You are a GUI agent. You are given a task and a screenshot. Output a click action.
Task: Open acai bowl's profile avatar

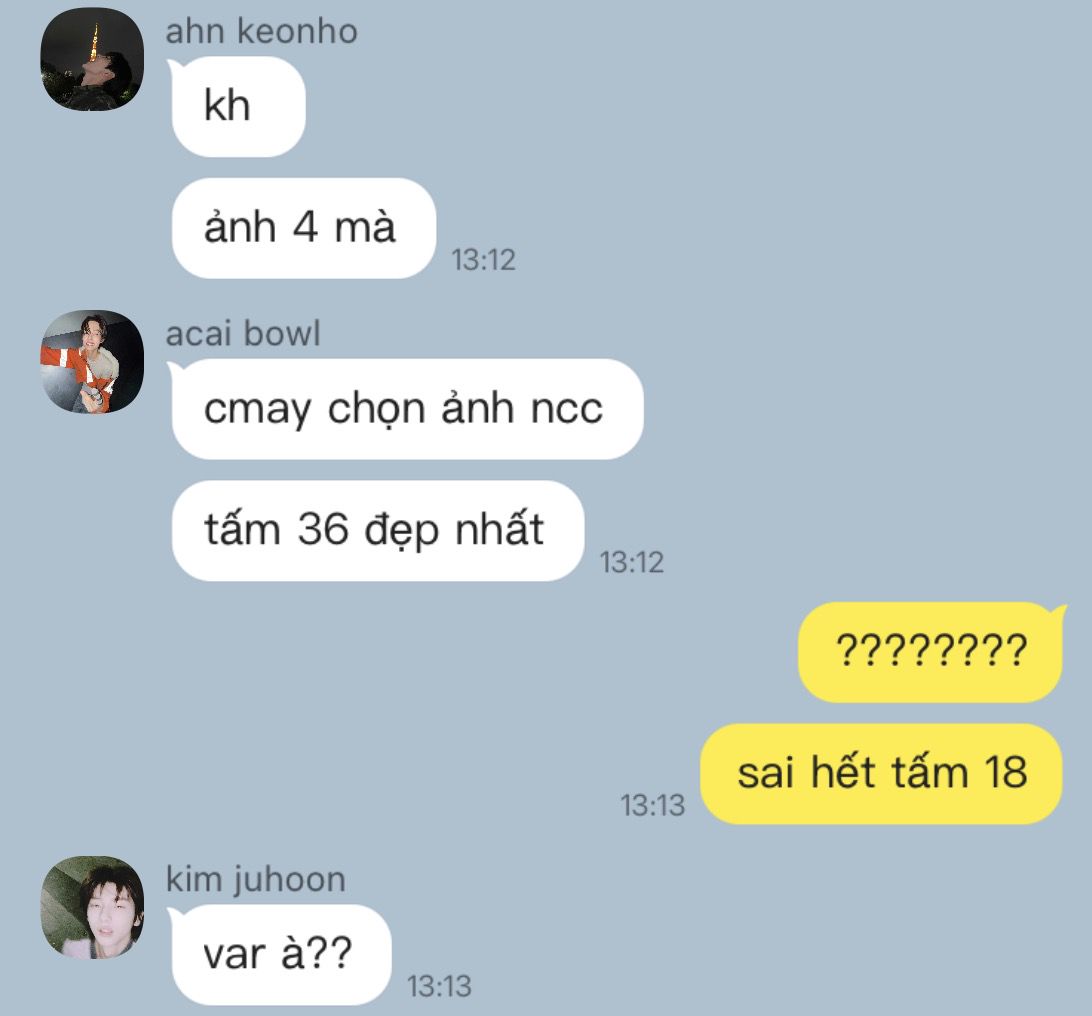pos(93,361)
